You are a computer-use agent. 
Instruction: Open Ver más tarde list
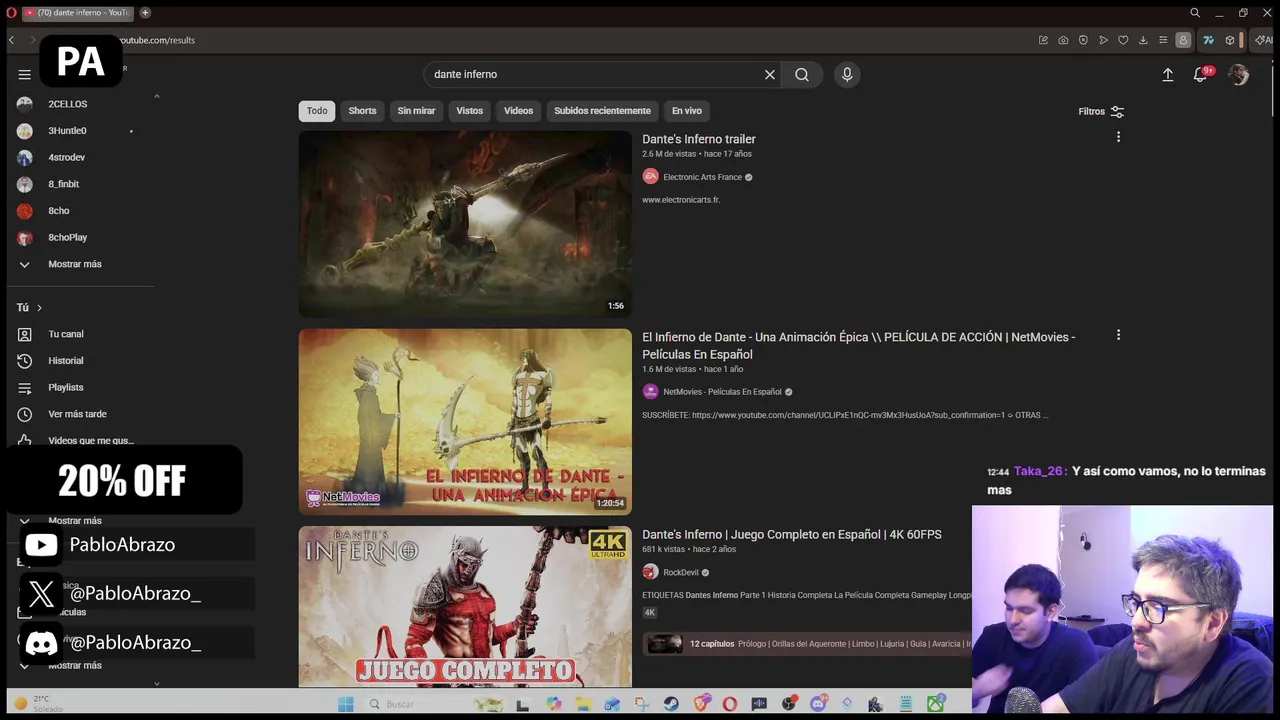[77, 414]
